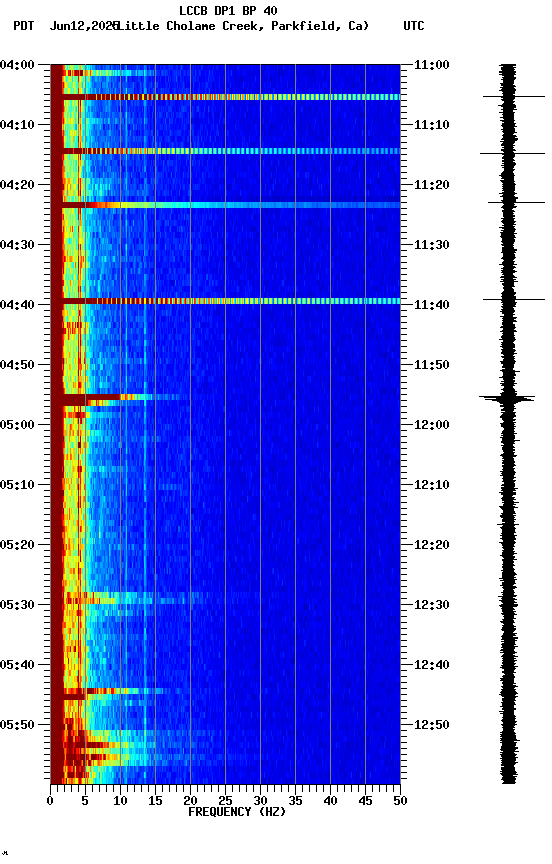Select the '12:10' UTC time label
Viewport: 552px width, 864px height.
pyautogui.click(x=432, y=485)
